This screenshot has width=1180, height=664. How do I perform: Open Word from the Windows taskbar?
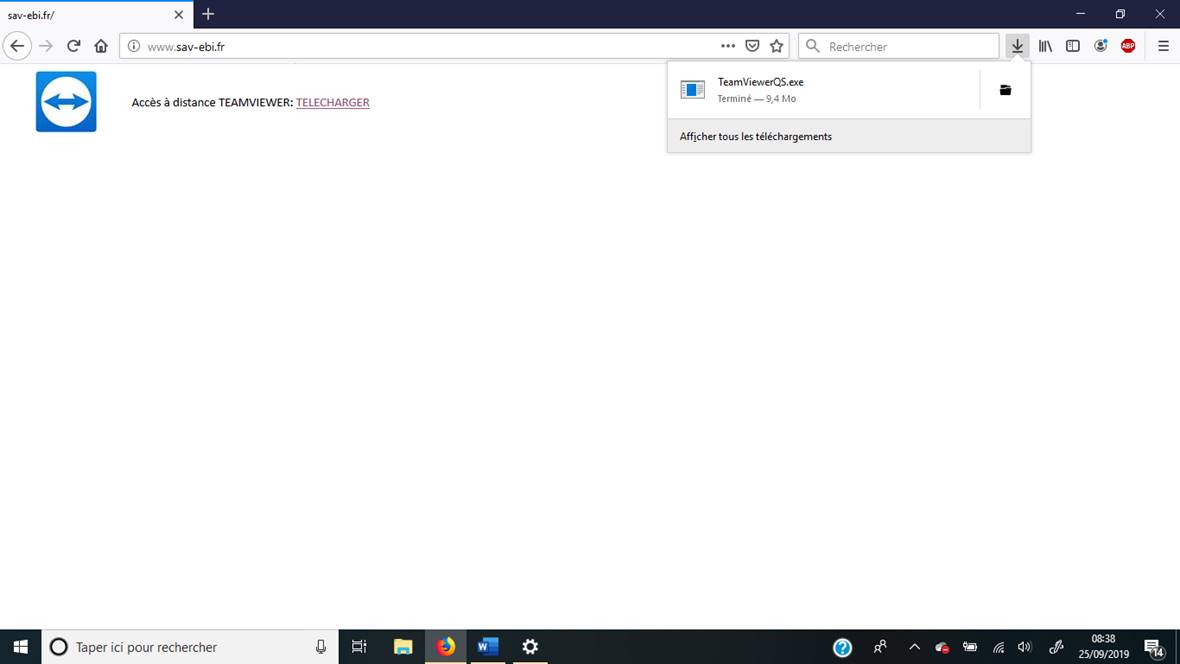pos(487,647)
